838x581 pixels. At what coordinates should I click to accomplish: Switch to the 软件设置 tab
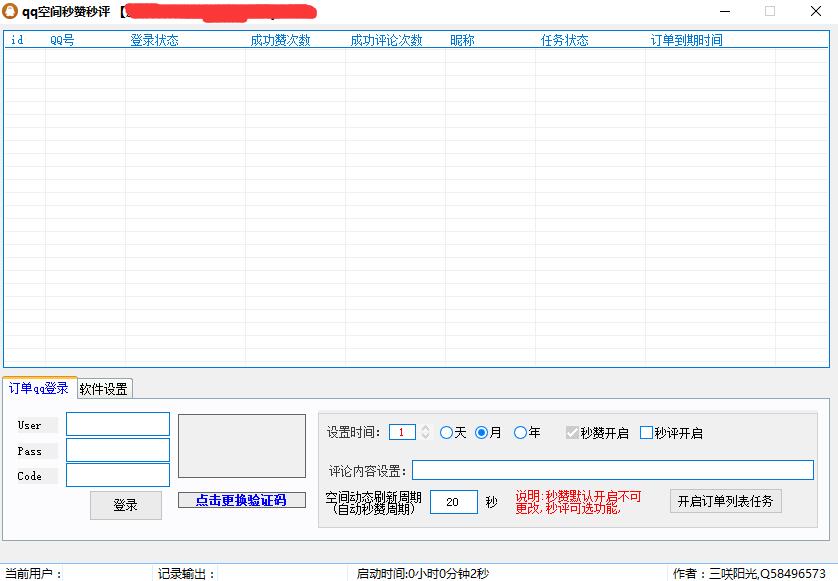[x=104, y=389]
